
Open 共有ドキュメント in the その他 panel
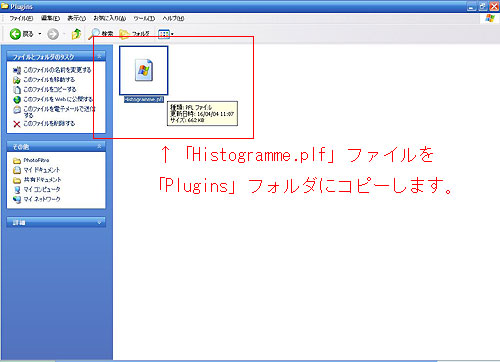42,180
